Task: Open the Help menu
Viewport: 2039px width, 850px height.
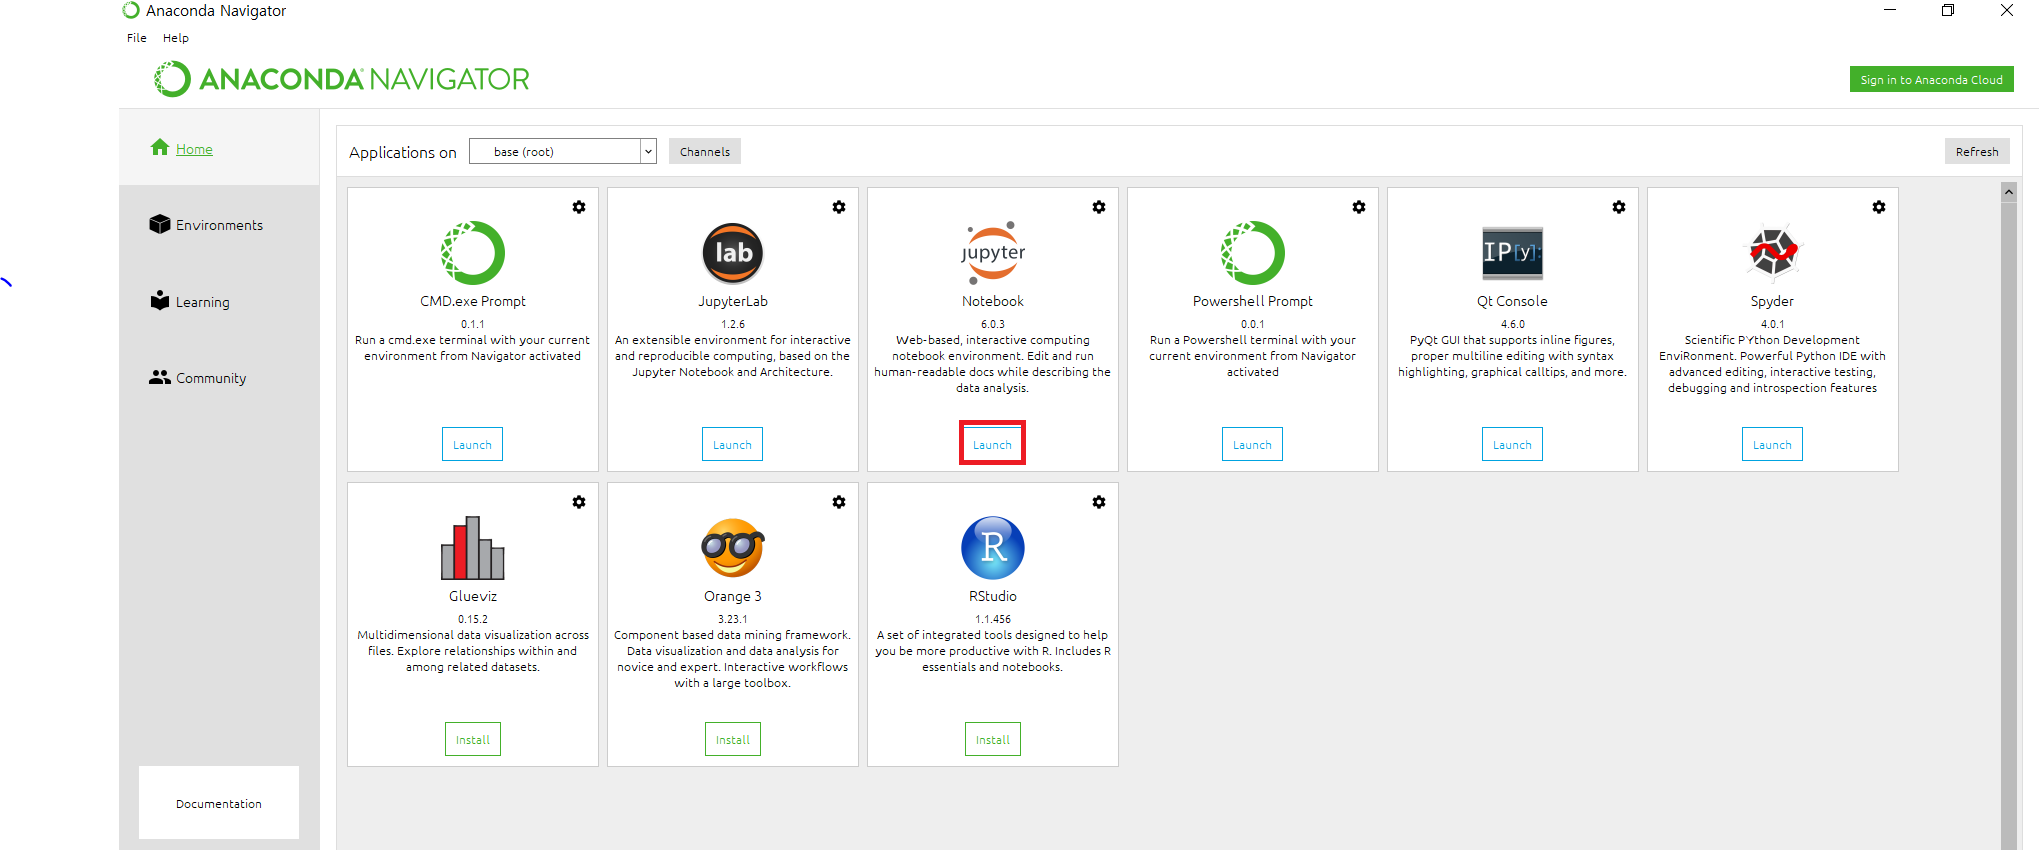Action: click(x=176, y=38)
